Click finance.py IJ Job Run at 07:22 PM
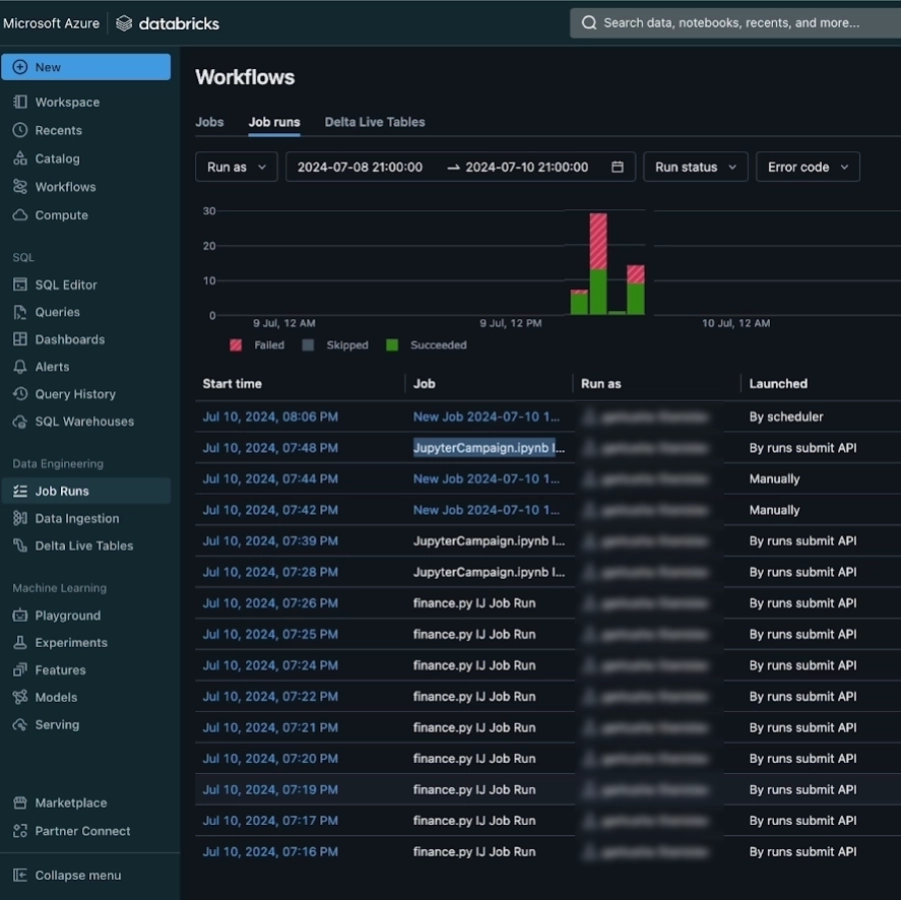The width and height of the screenshot is (901, 900). coord(474,696)
